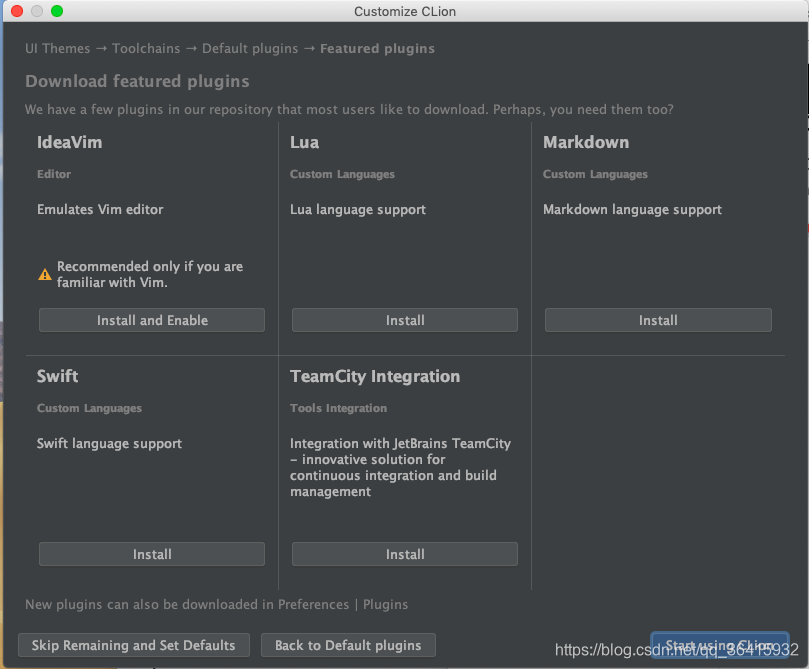Screen dimensions: 809x669
Task: Click Install and Enable for IdeaVim
Action: (152, 320)
